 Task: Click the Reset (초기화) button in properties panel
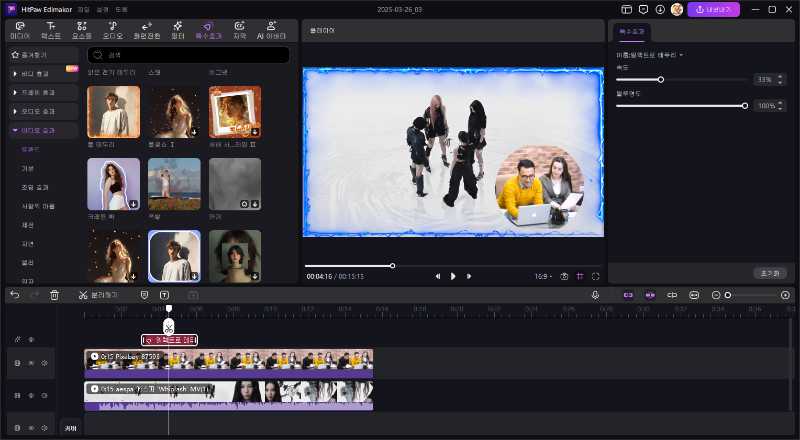tap(770, 273)
